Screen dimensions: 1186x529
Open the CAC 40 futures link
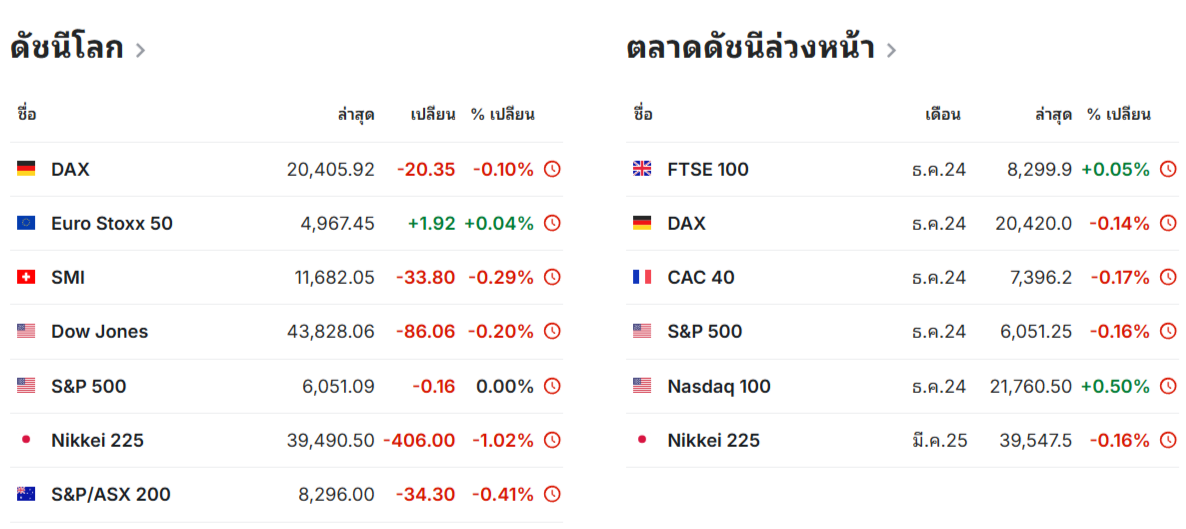point(701,278)
